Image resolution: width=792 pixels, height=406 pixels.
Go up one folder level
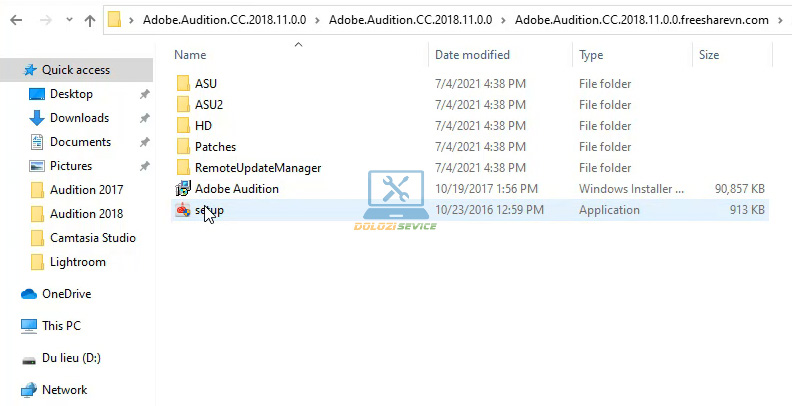coord(90,20)
